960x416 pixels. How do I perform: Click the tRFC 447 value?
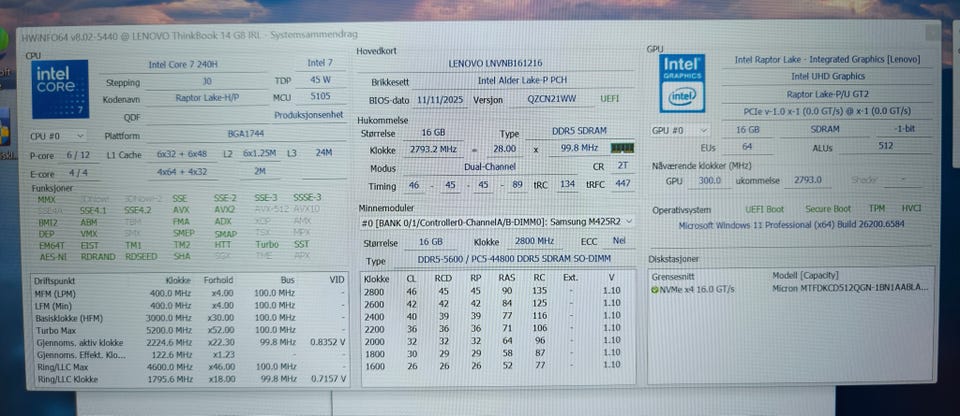623,183
